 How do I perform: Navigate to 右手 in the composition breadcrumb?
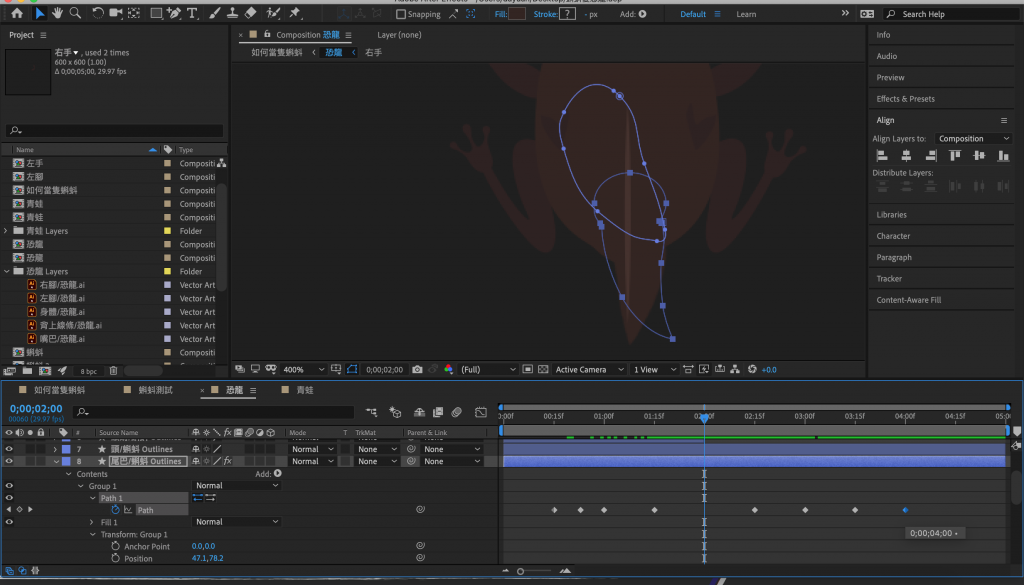tap(374, 52)
